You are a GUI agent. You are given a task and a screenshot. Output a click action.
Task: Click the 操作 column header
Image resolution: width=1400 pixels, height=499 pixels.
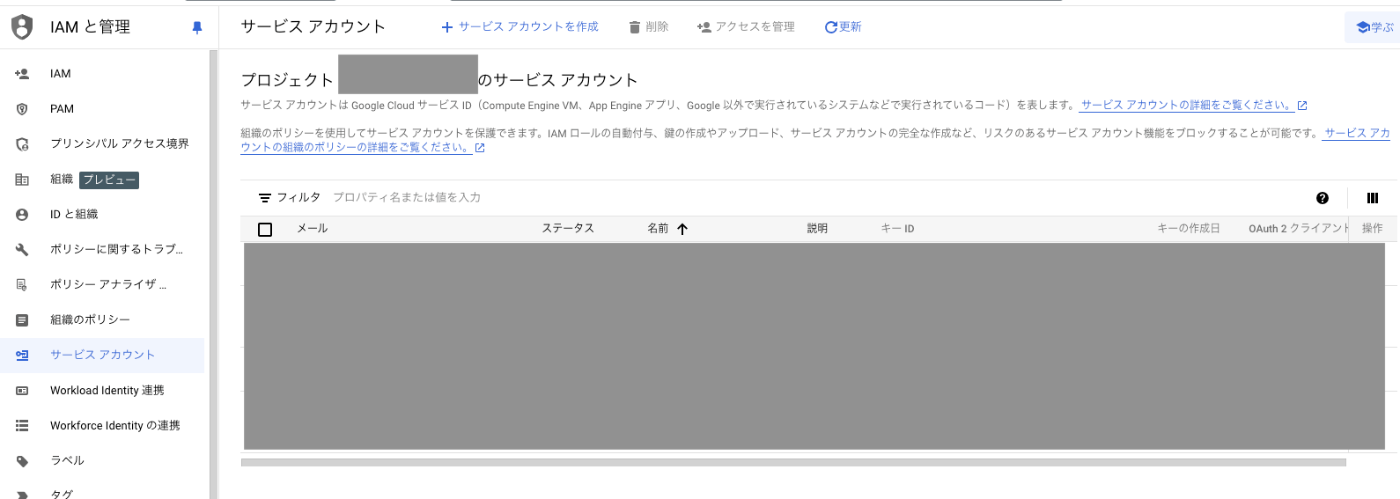pos(1372,229)
